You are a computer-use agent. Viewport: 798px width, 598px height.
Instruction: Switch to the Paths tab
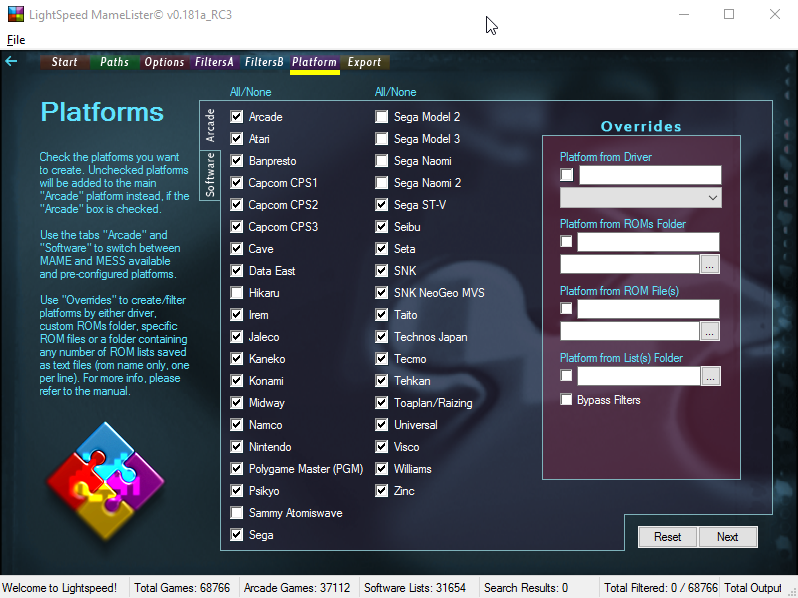coord(115,62)
